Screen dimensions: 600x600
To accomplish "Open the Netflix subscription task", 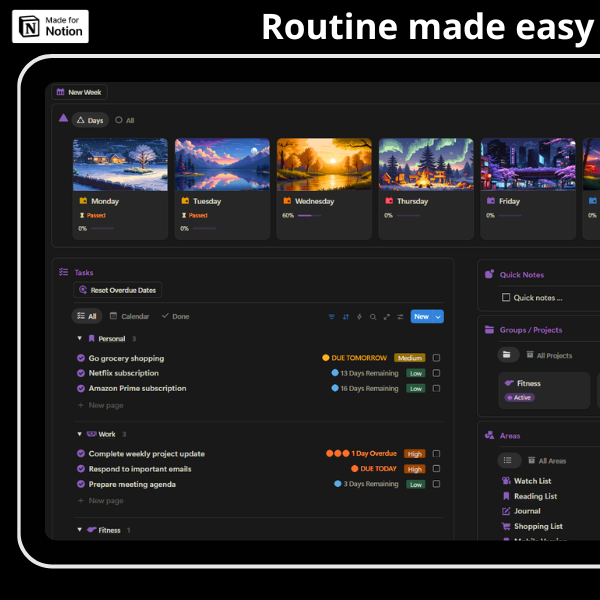I will coord(124,373).
